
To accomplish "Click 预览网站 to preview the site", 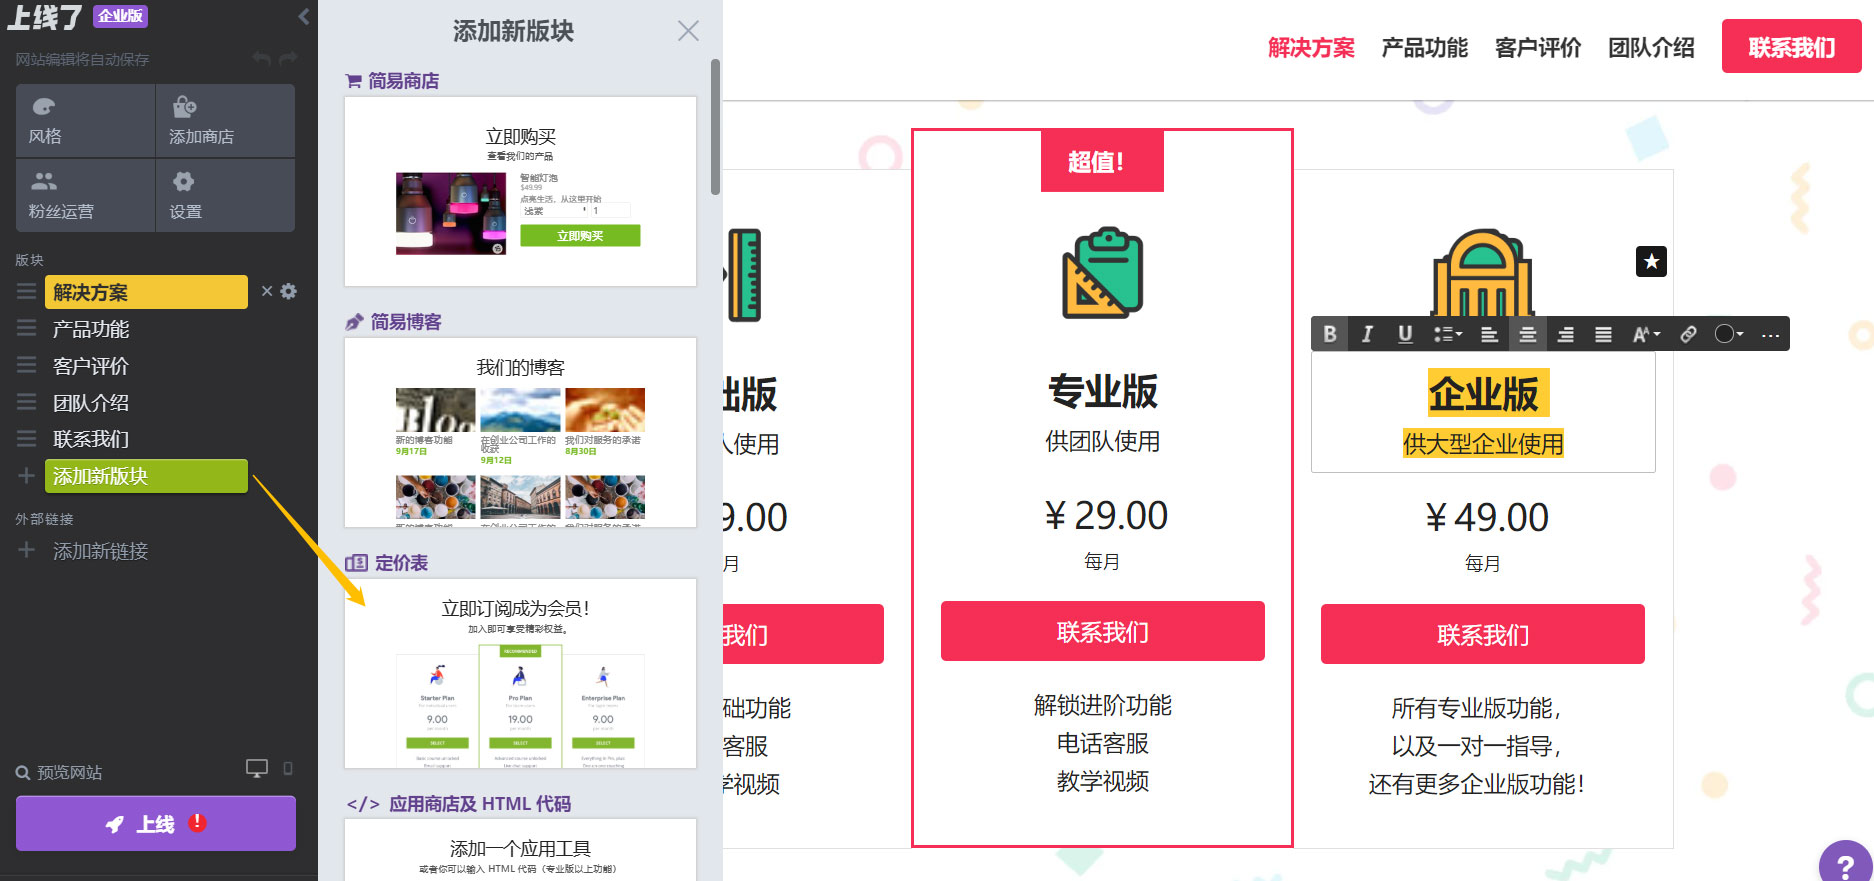I will point(59,772).
